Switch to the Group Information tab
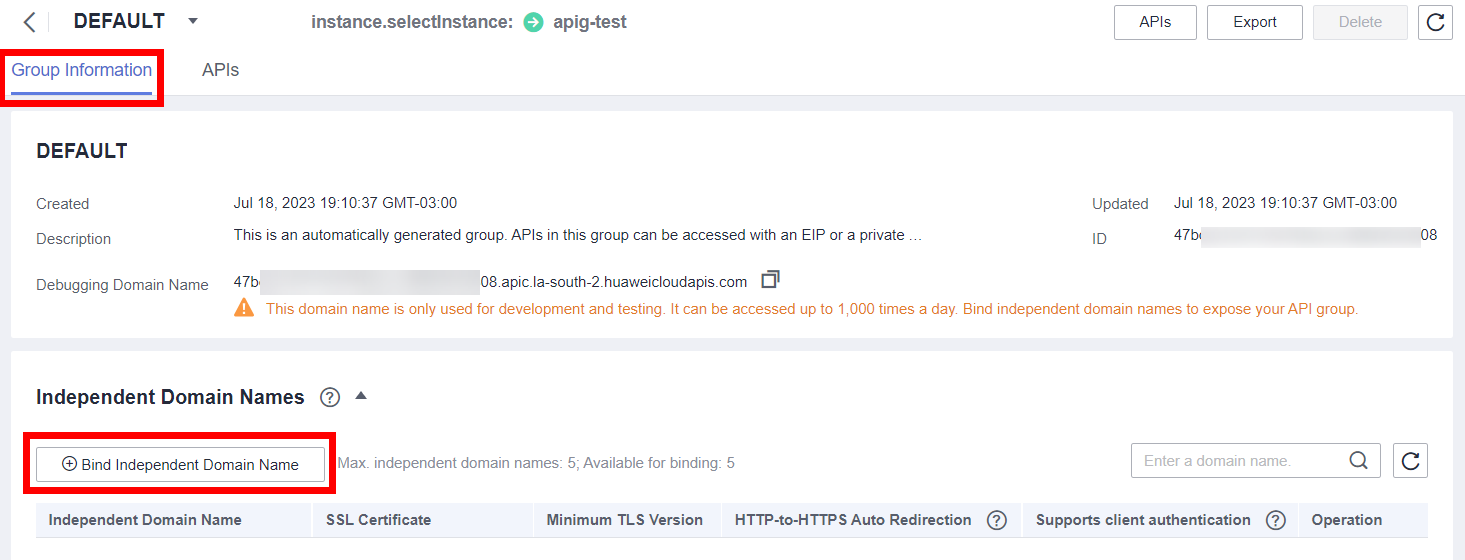The image size is (1465, 560). point(82,70)
